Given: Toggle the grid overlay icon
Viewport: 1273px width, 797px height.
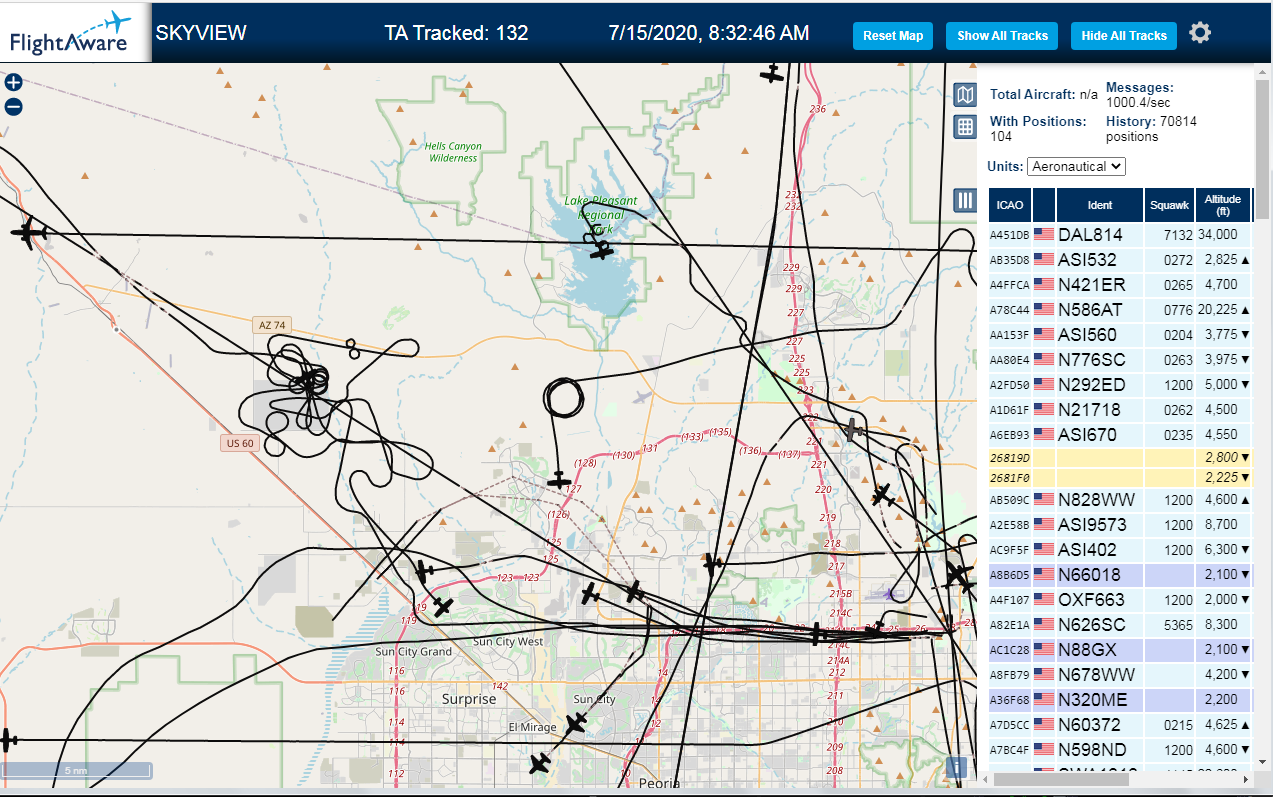Looking at the screenshot, I should pos(965,127).
